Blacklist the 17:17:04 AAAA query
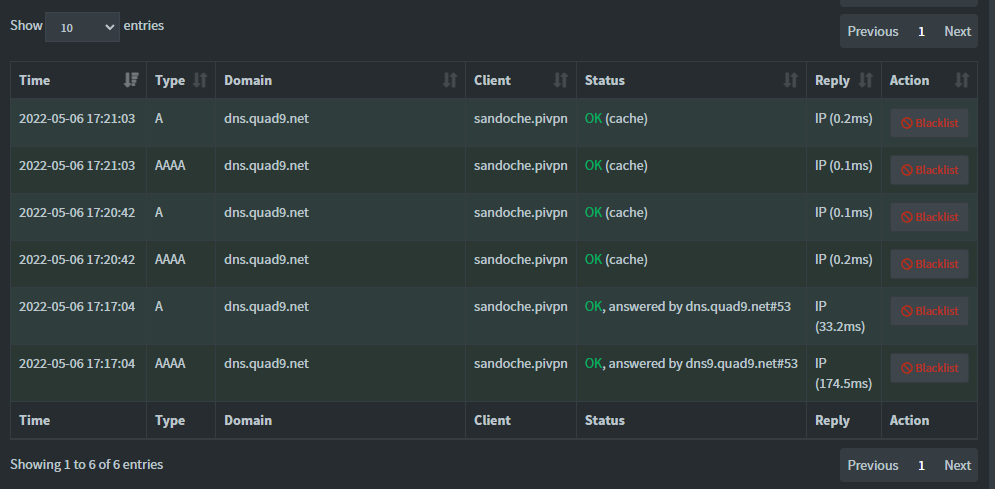Viewport: 995px width, 489px height. pyautogui.click(x=929, y=368)
